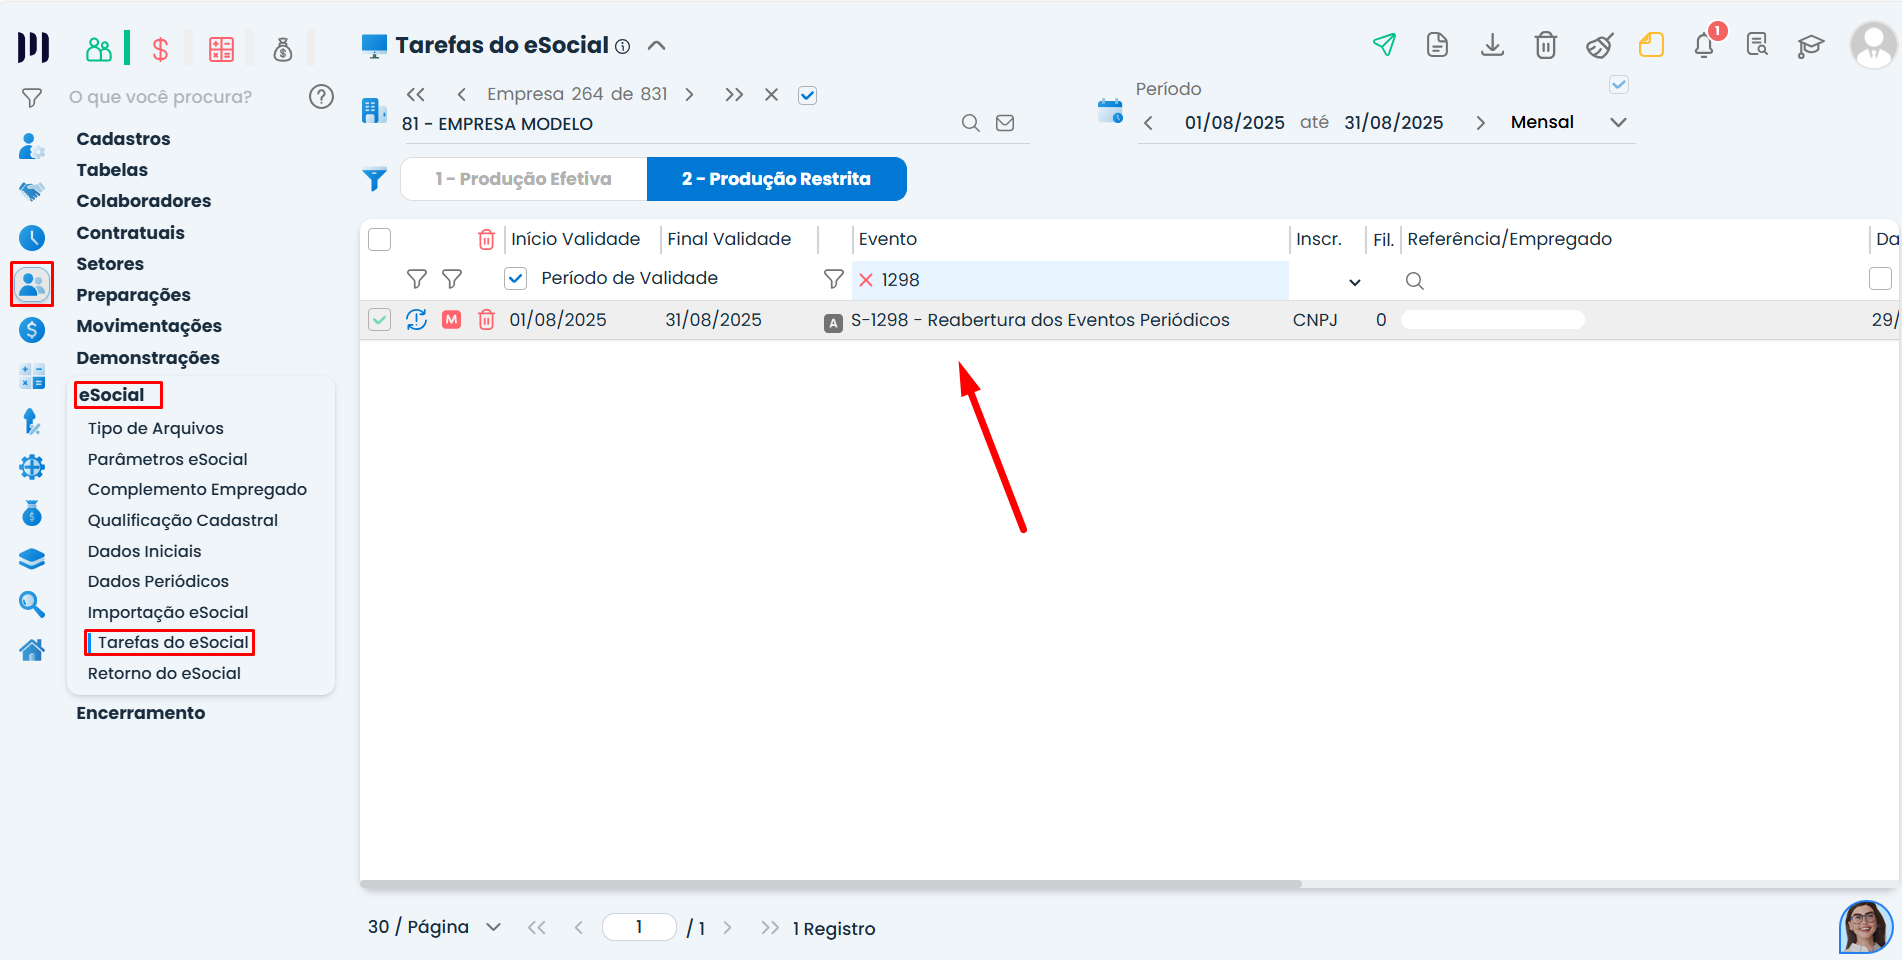Click the company envelope mail icon
1902x960 pixels.
pos(1005,123)
